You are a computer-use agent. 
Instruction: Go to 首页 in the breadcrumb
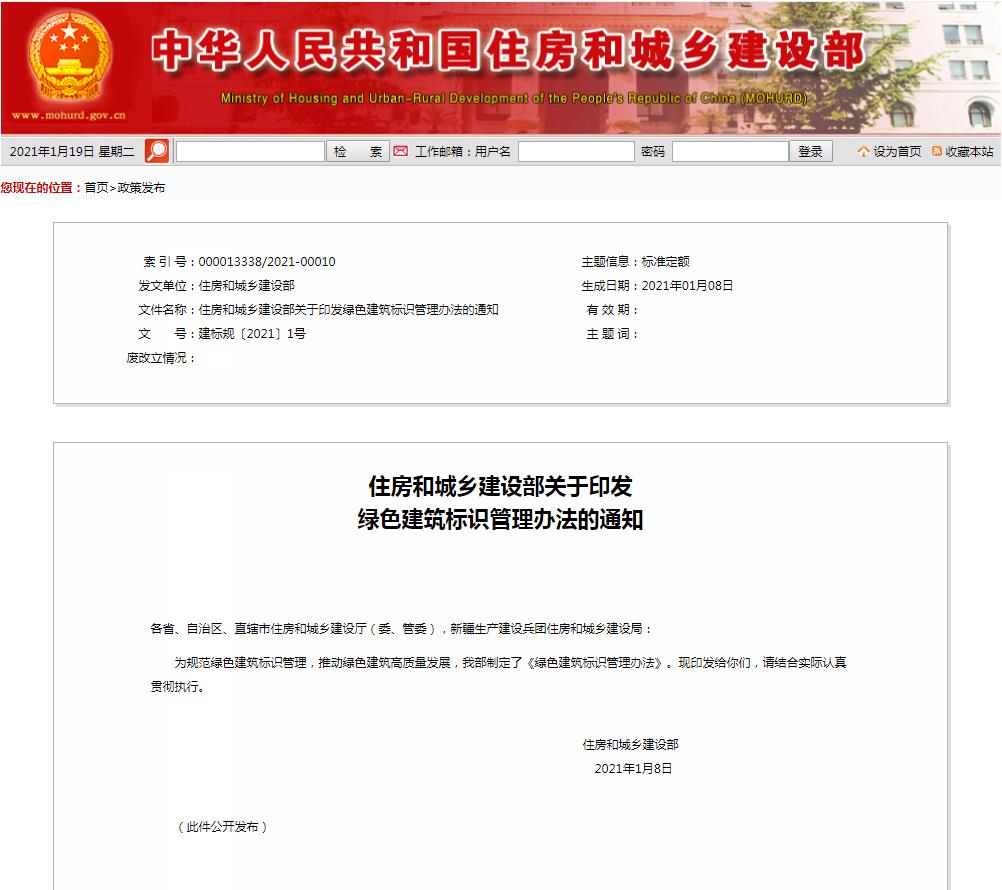[x=96, y=188]
